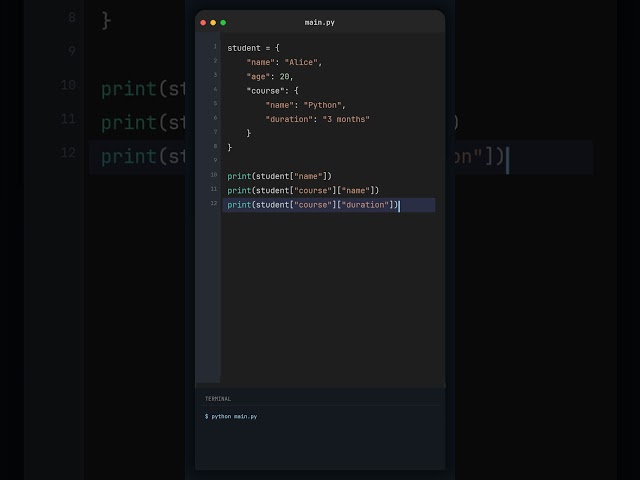Click the green maximize window dot
Image resolution: width=640 pixels, height=480 pixels.
pyautogui.click(x=223, y=23)
